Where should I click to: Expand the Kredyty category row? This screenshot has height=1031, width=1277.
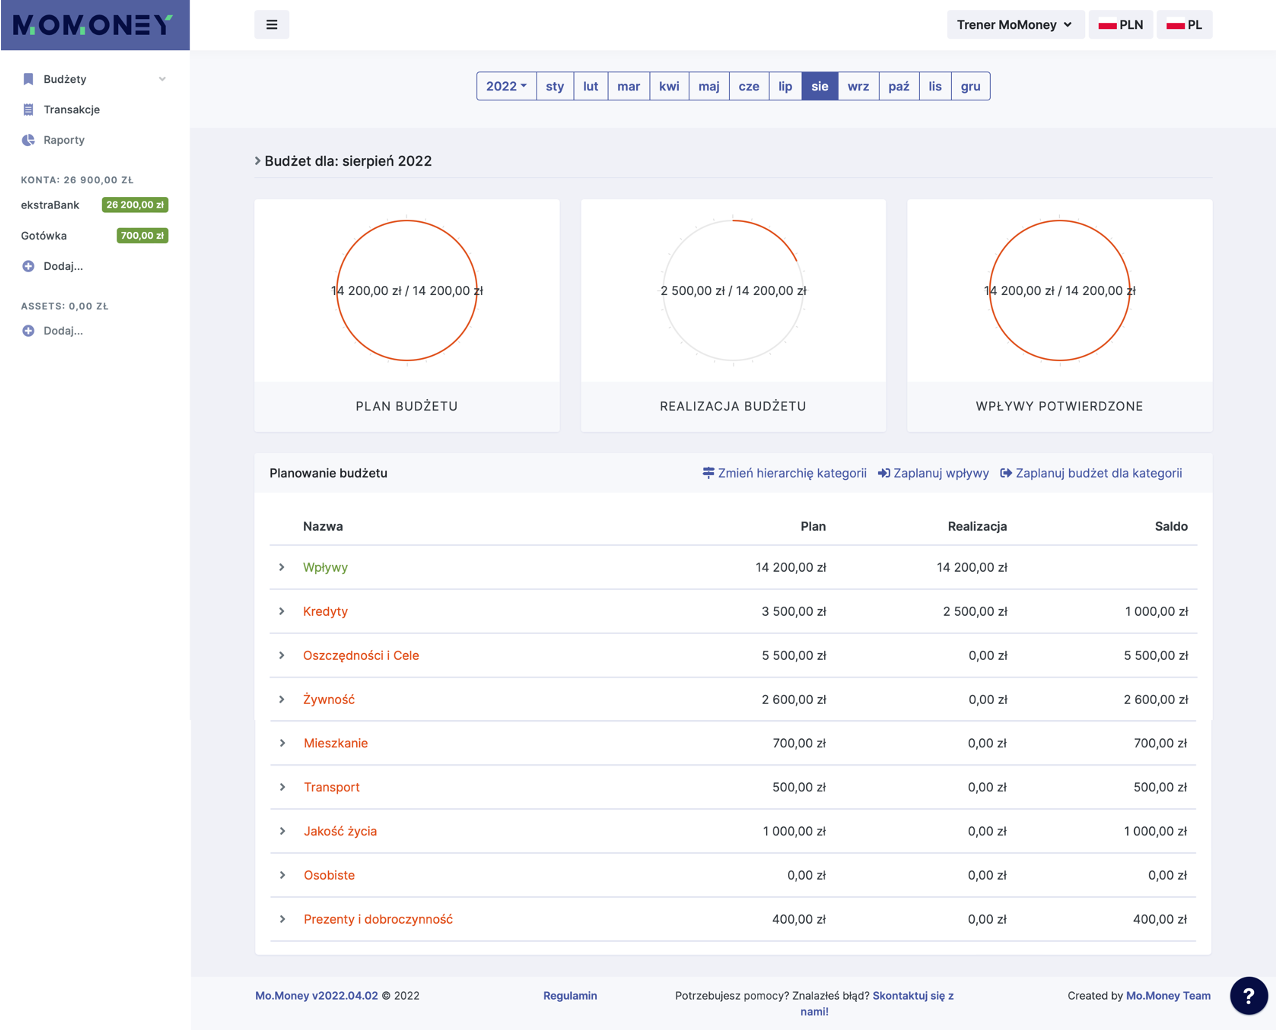(x=282, y=611)
